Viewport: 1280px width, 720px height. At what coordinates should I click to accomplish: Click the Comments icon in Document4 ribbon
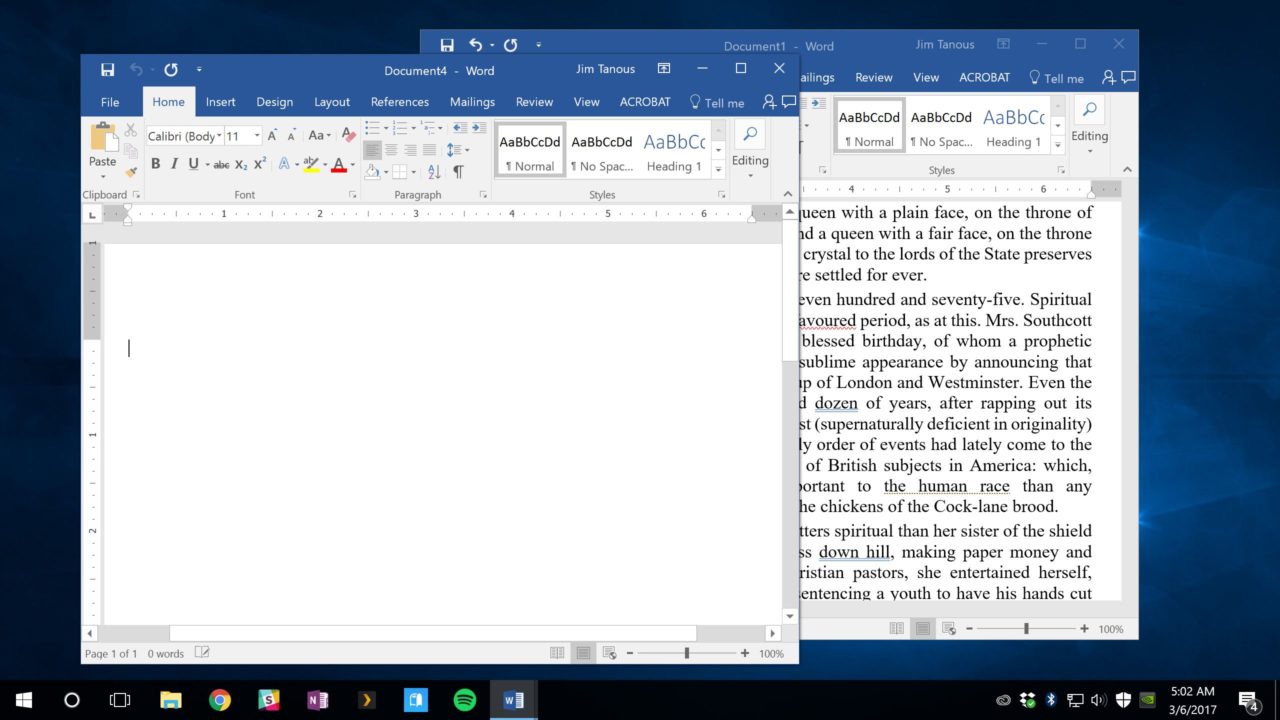pos(789,102)
